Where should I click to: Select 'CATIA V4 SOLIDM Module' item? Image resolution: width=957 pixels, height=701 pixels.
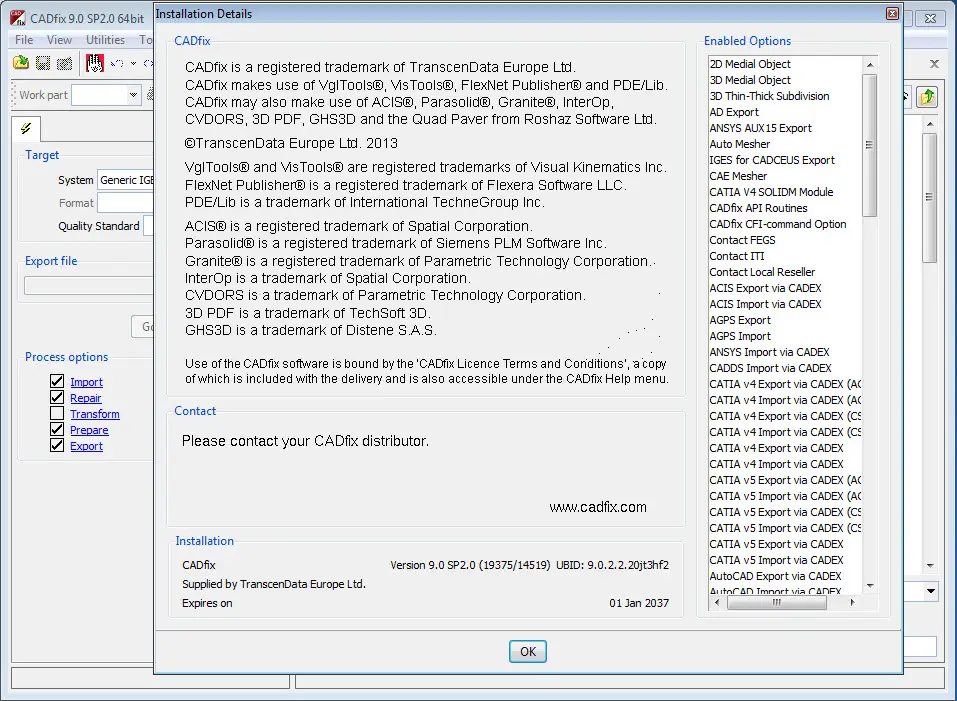coord(771,192)
